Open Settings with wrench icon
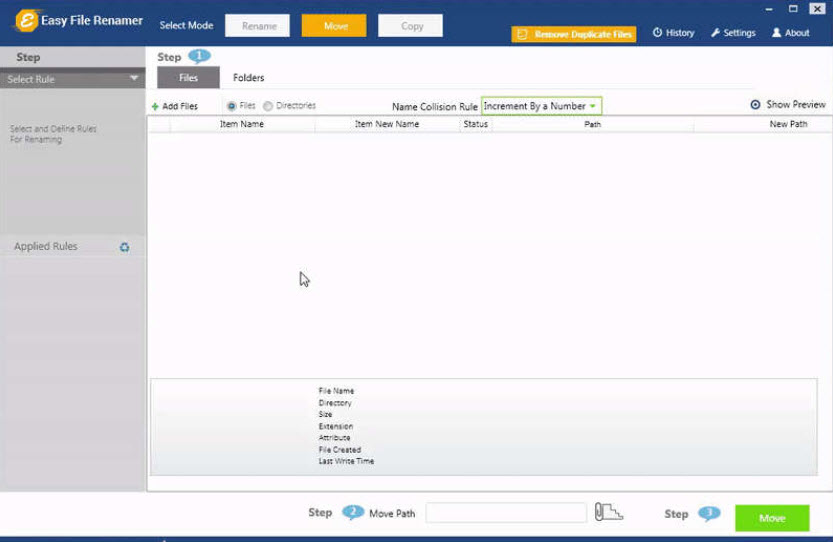This screenshot has height=542, width=833. pos(733,33)
